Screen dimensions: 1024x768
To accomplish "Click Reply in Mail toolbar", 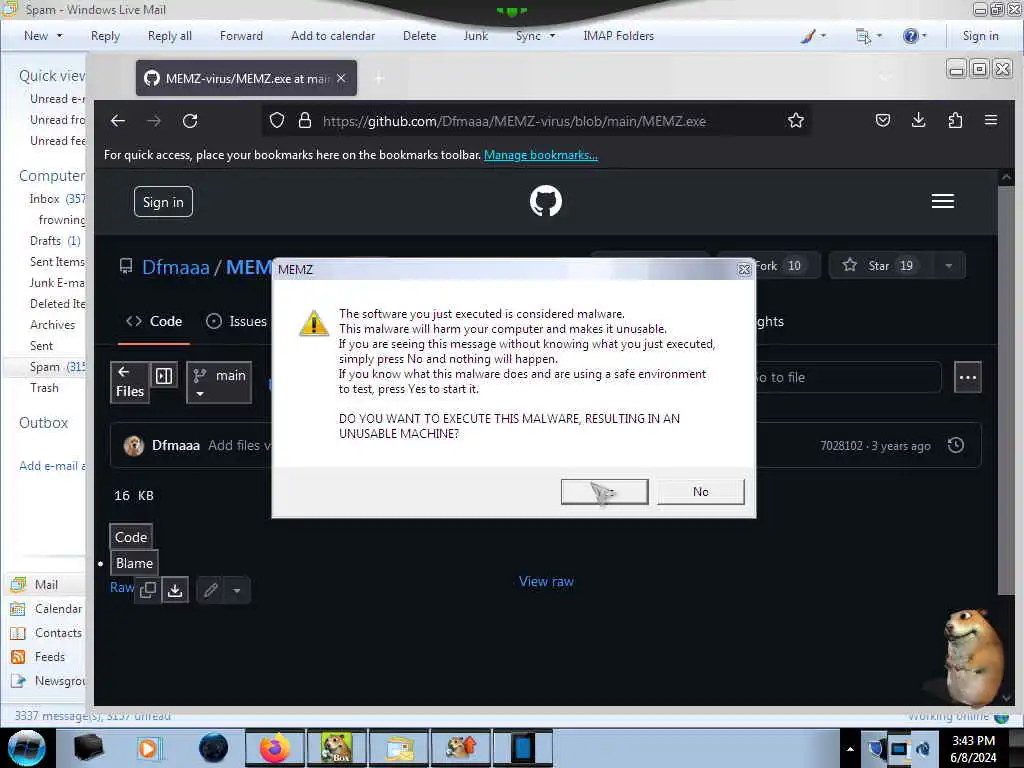I will (x=105, y=36).
